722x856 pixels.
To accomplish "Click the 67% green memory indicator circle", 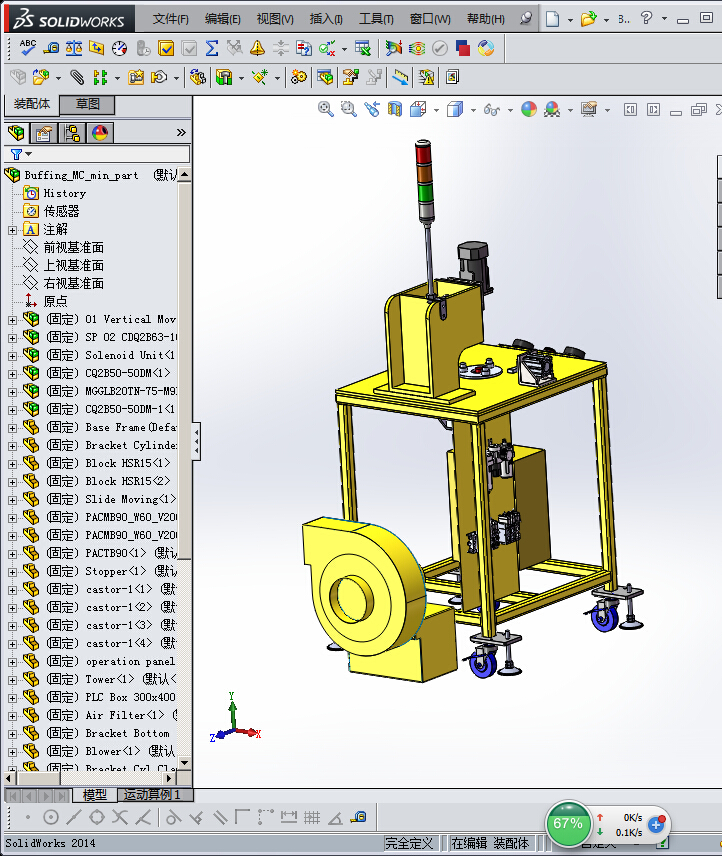I will [x=568, y=823].
